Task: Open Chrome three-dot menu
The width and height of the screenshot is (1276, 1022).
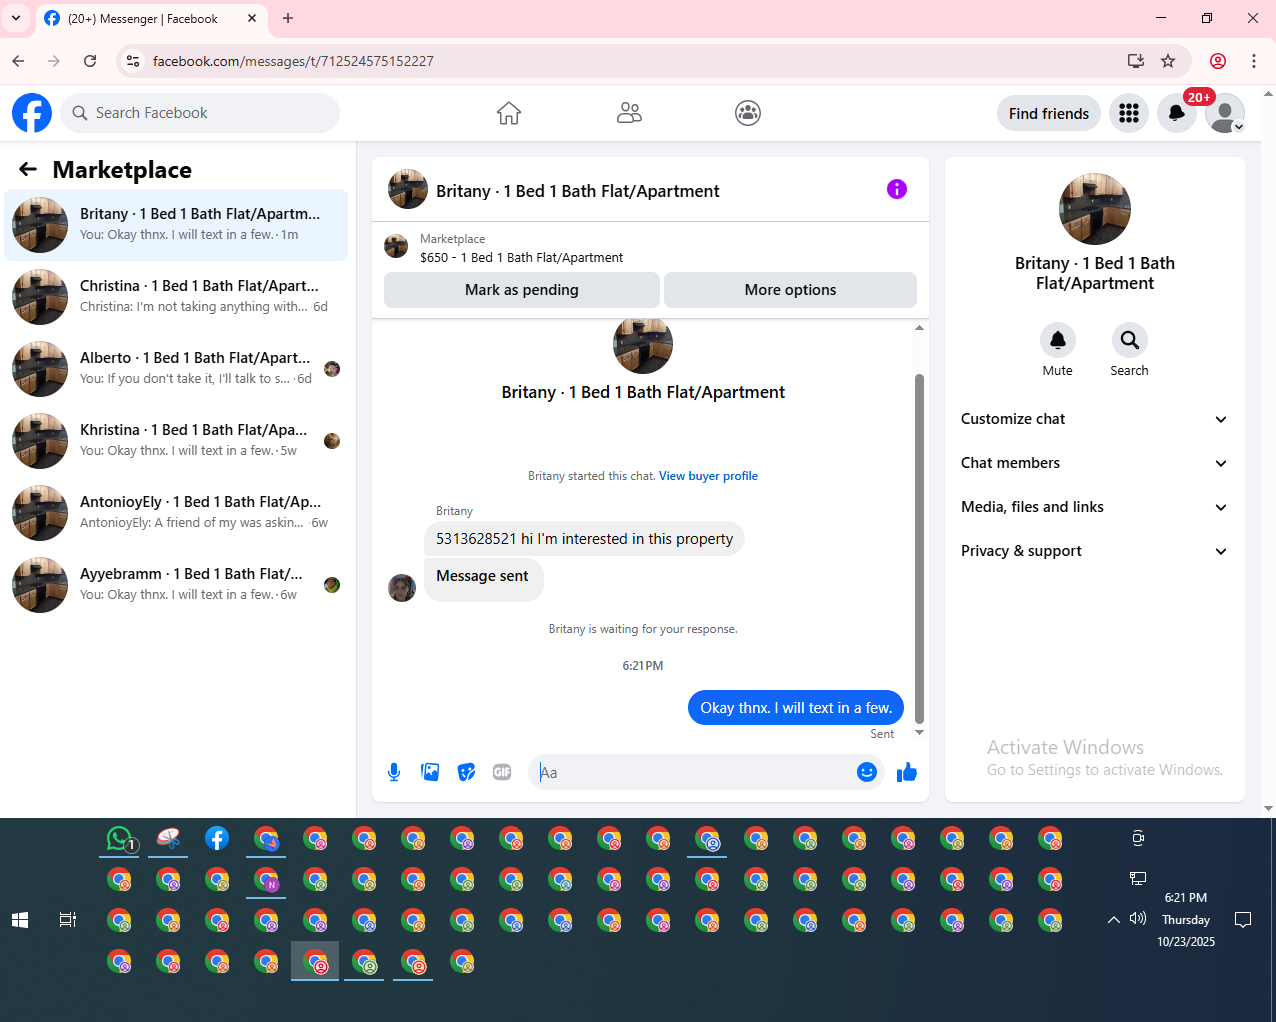Action: [1254, 61]
